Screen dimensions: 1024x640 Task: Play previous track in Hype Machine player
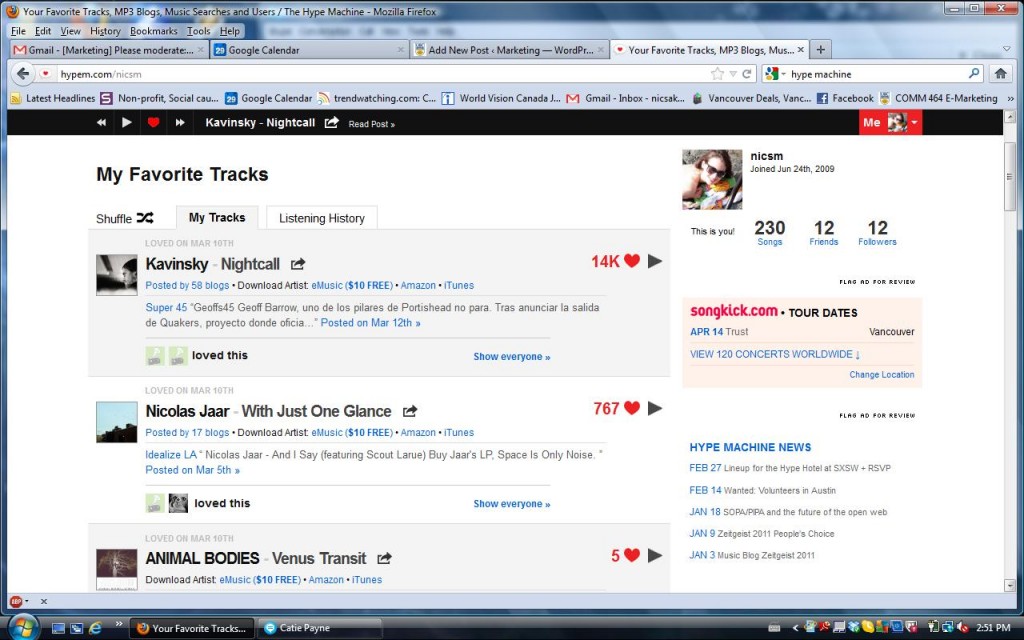[101, 122]
